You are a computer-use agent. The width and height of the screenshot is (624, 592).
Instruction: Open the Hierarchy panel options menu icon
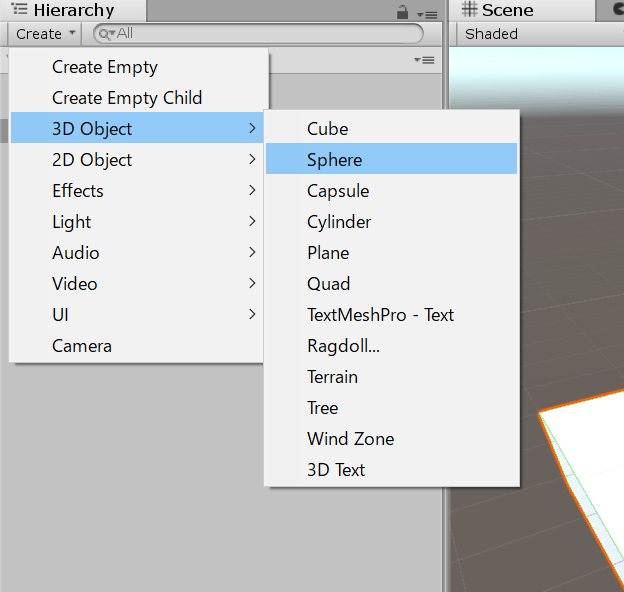pos(427,14)
